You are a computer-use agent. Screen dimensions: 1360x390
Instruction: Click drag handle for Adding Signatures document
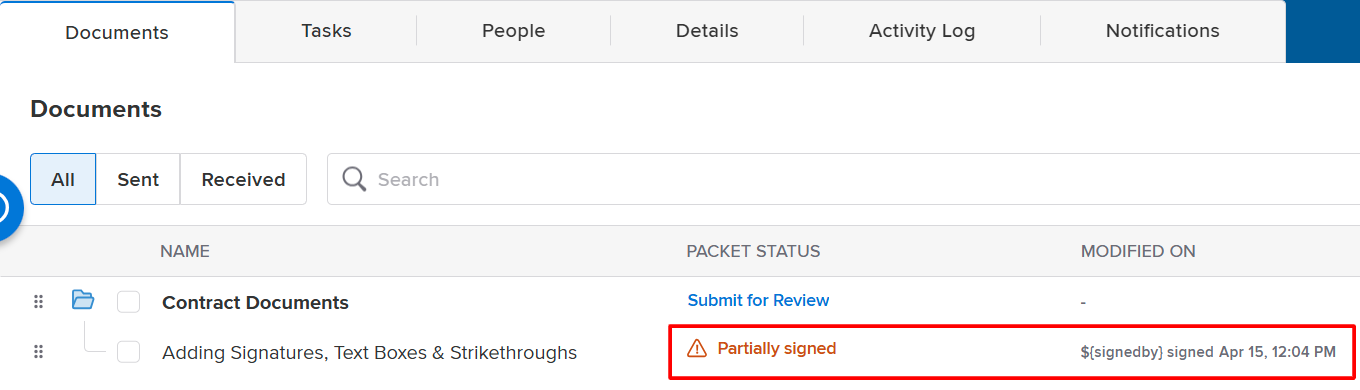[x=39, y=352]
